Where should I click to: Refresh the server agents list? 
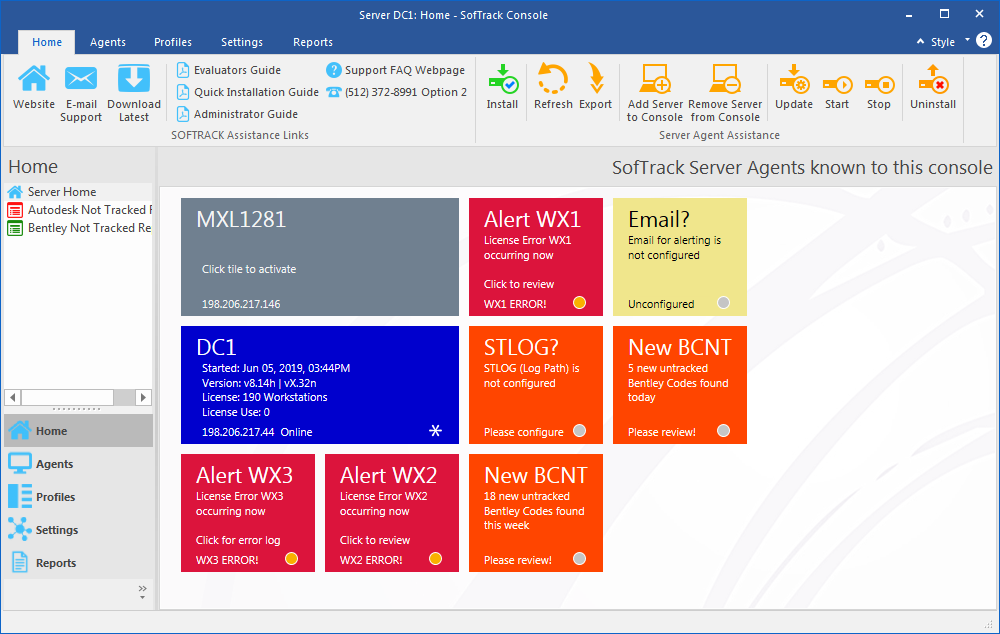click(x=552, y=79)
